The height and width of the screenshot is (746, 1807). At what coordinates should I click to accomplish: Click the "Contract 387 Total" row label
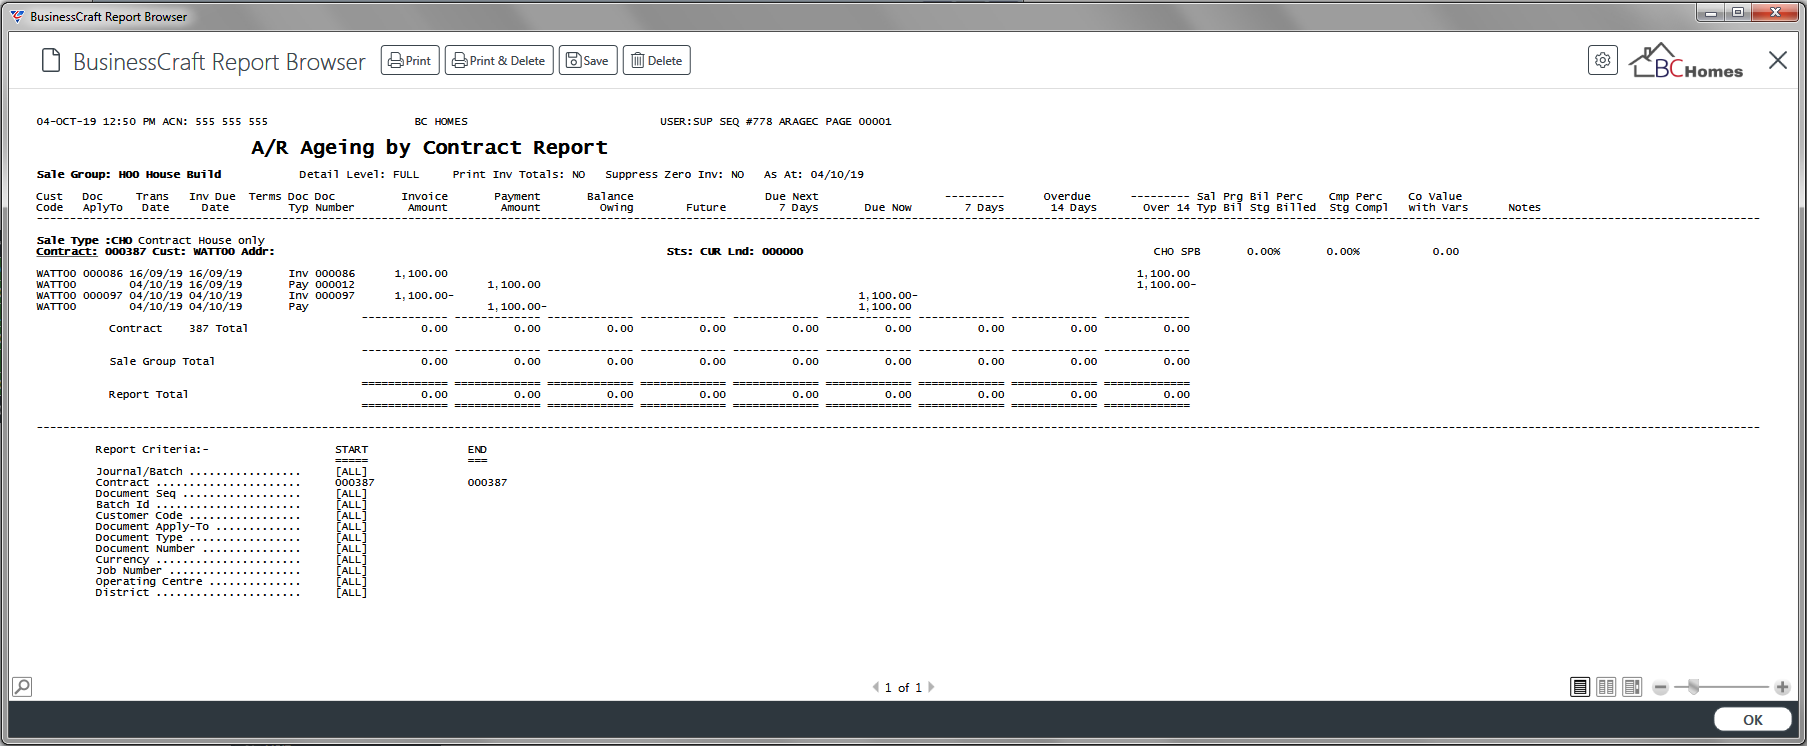(x=178, y=329)
